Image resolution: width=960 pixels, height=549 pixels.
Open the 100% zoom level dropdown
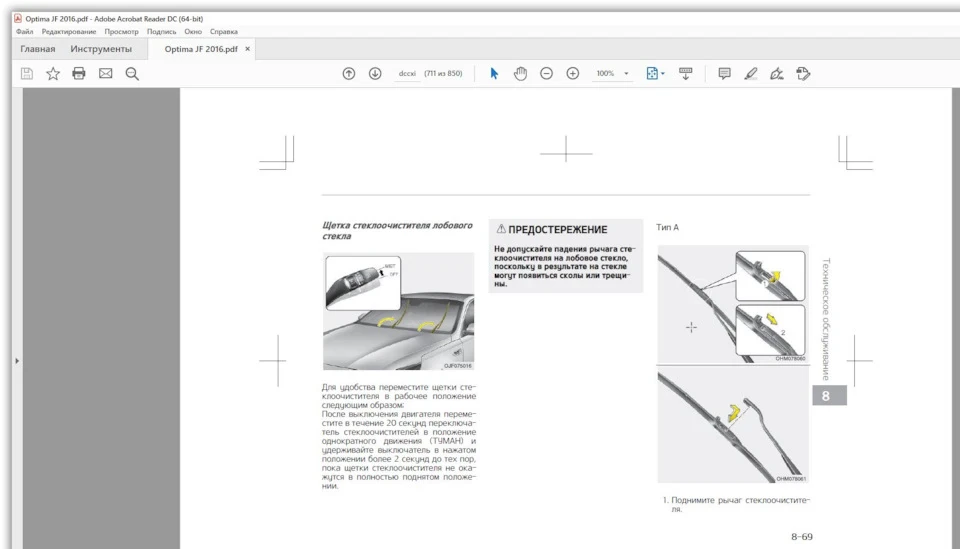pos(626,73)
